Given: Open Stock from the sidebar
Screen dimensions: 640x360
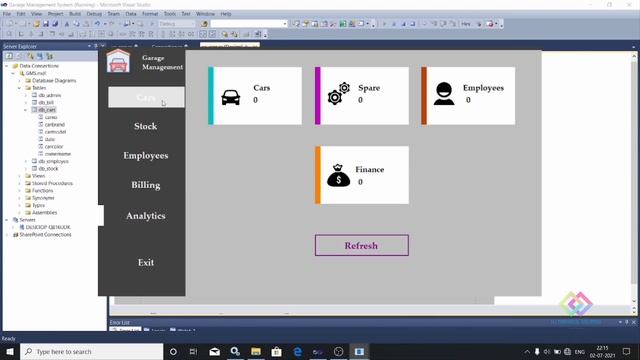Looking at the screenshot, I should 146,126.
